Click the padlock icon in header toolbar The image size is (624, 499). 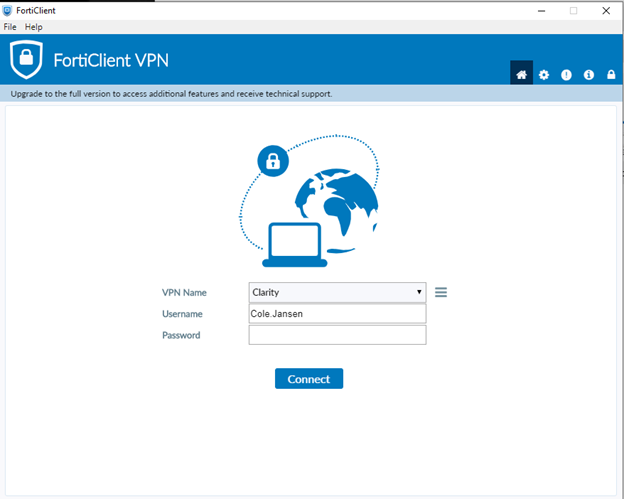coord(611,74)
